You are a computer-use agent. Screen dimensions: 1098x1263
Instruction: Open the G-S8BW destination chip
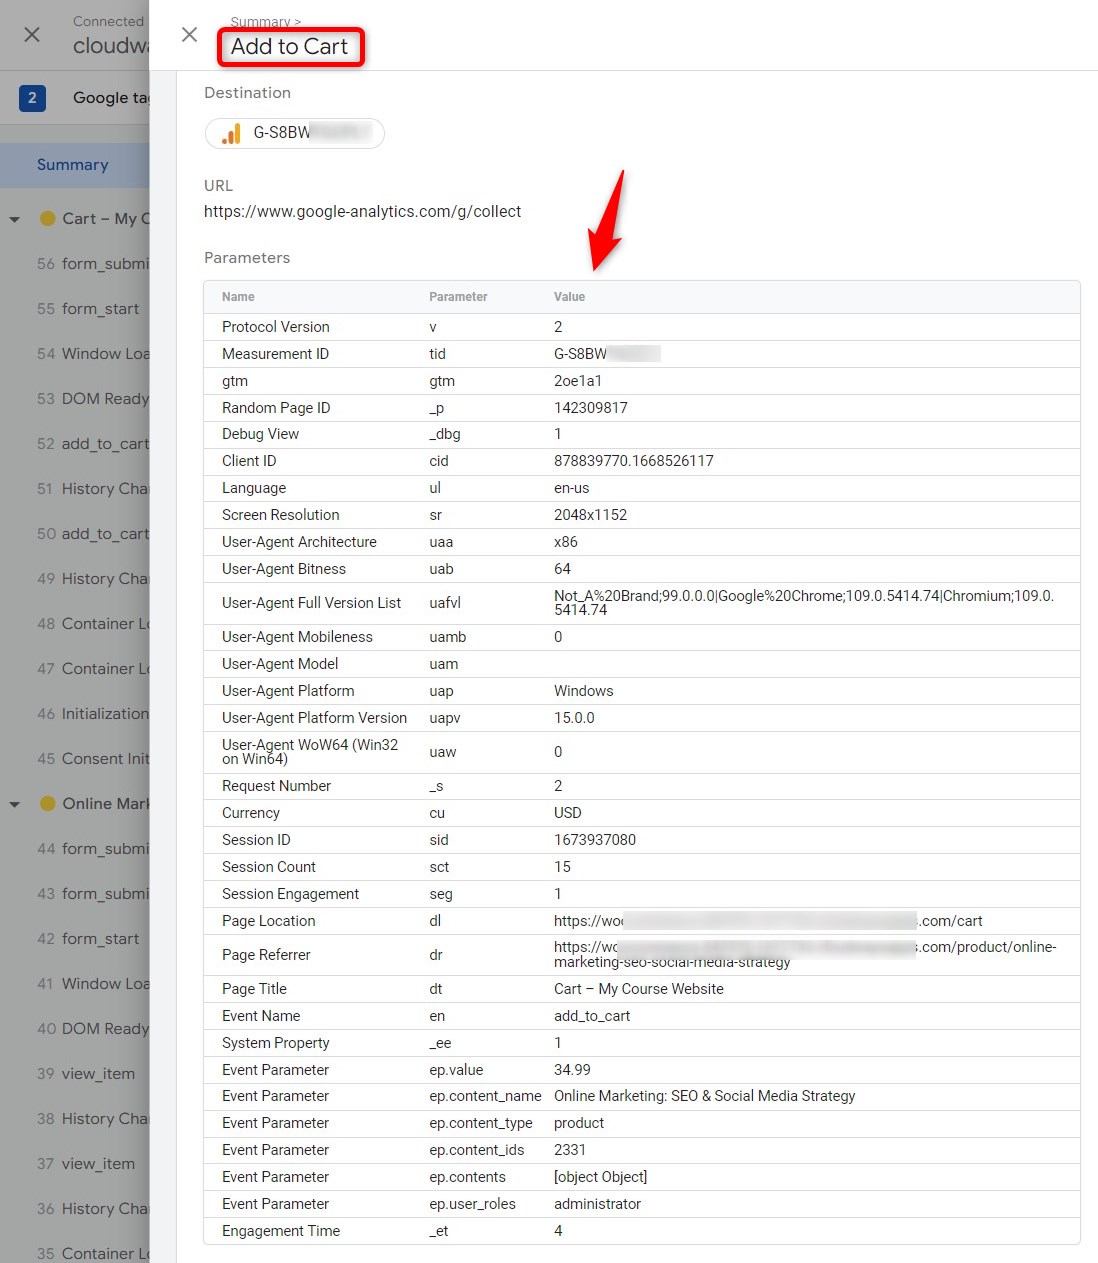295,133
